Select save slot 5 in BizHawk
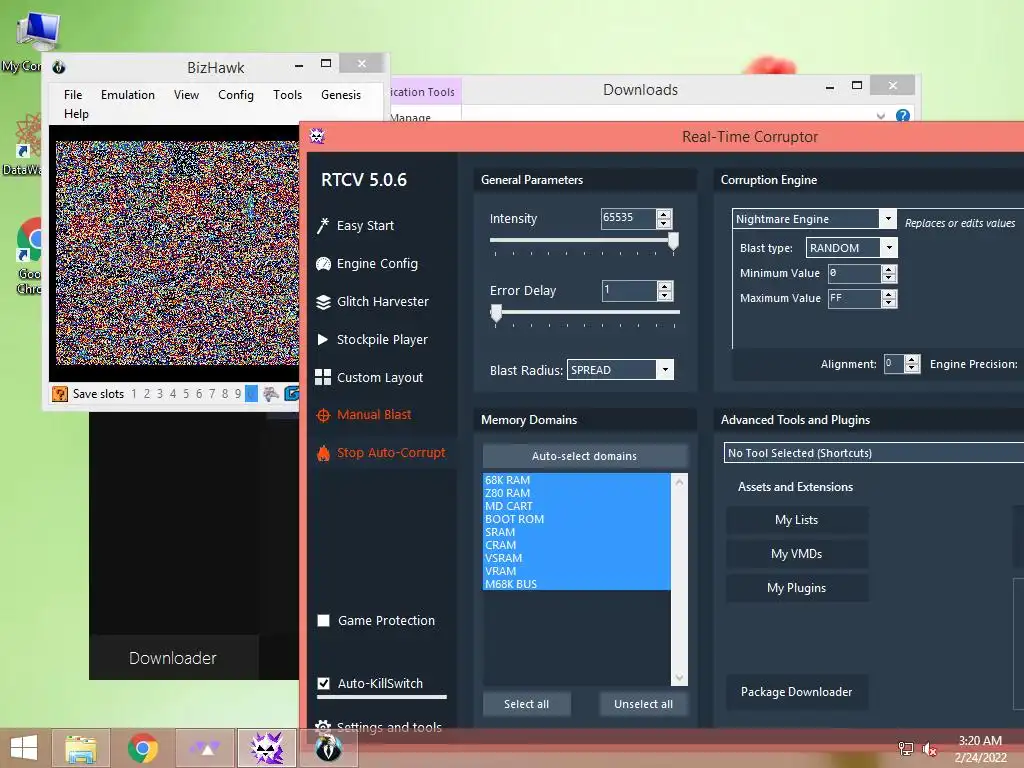 [x=186, y=394]
